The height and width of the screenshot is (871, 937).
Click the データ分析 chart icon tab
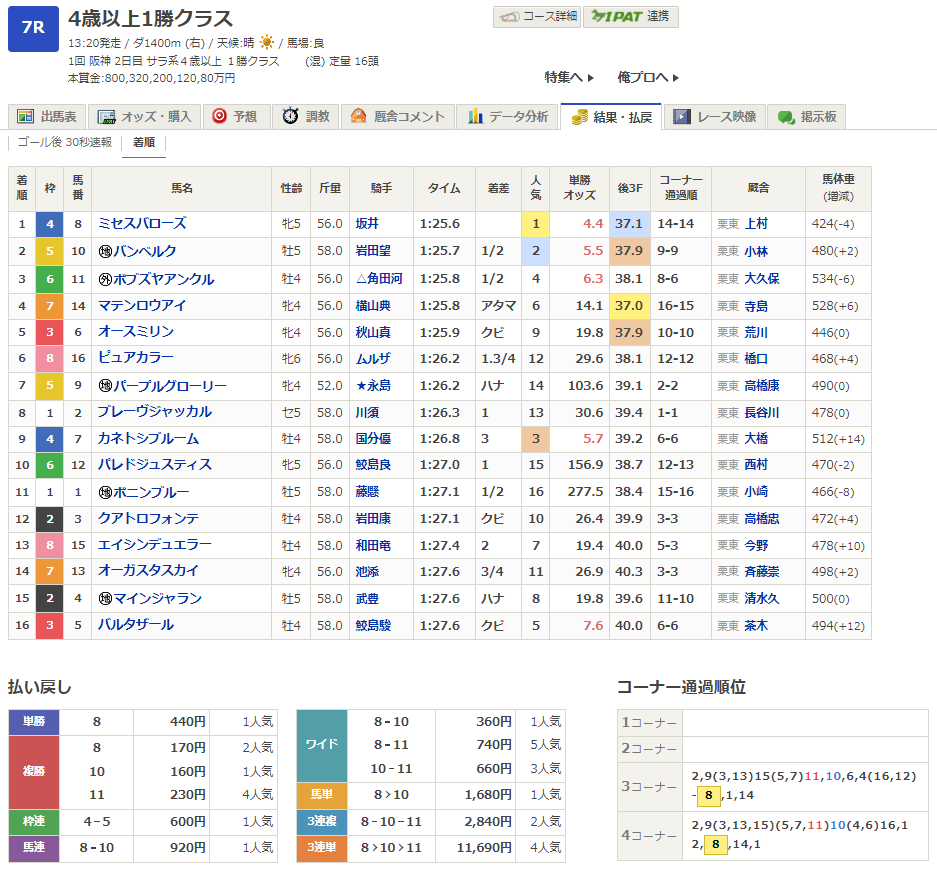click(508, 117)
